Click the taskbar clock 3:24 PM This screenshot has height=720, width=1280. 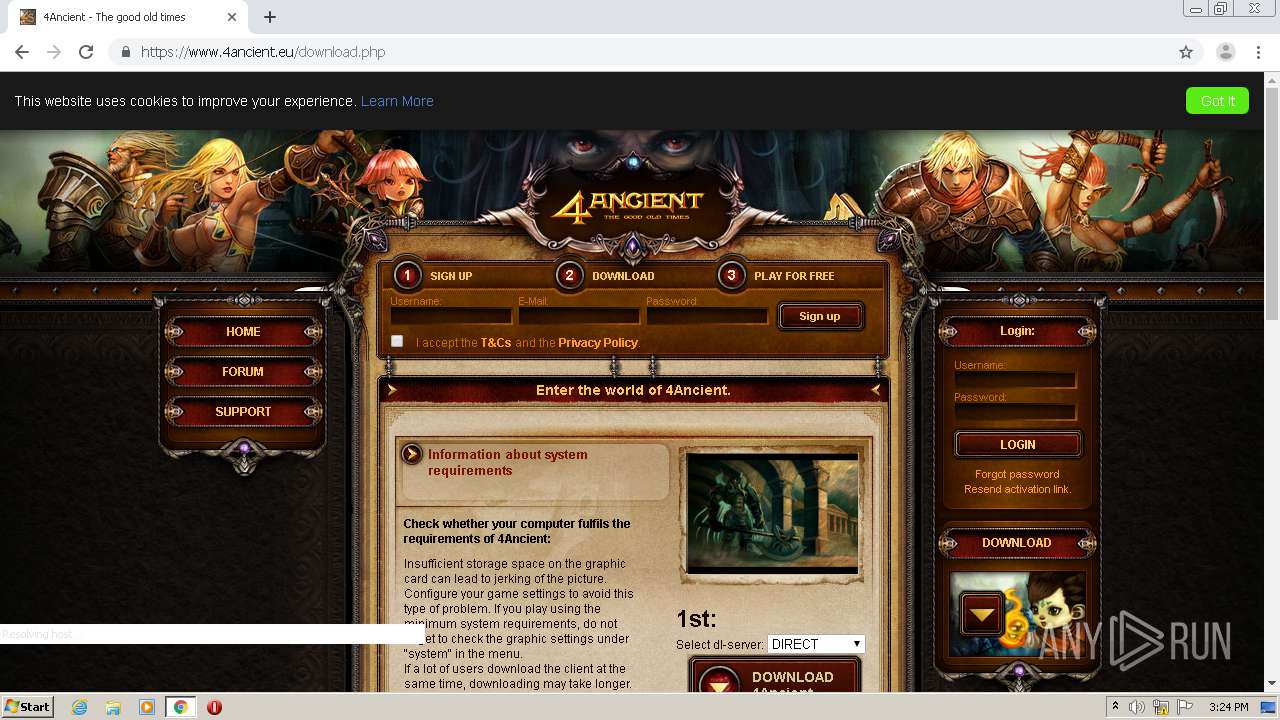pos(1228,707)
